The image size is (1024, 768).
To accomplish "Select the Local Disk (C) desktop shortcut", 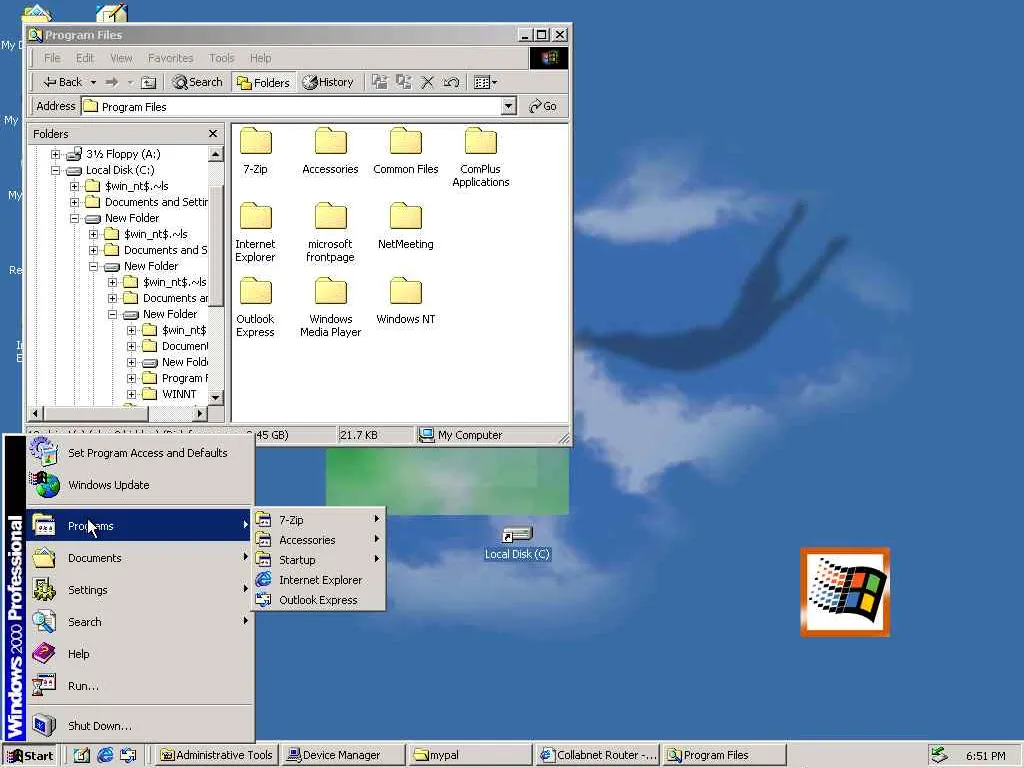I will (517, 543).
